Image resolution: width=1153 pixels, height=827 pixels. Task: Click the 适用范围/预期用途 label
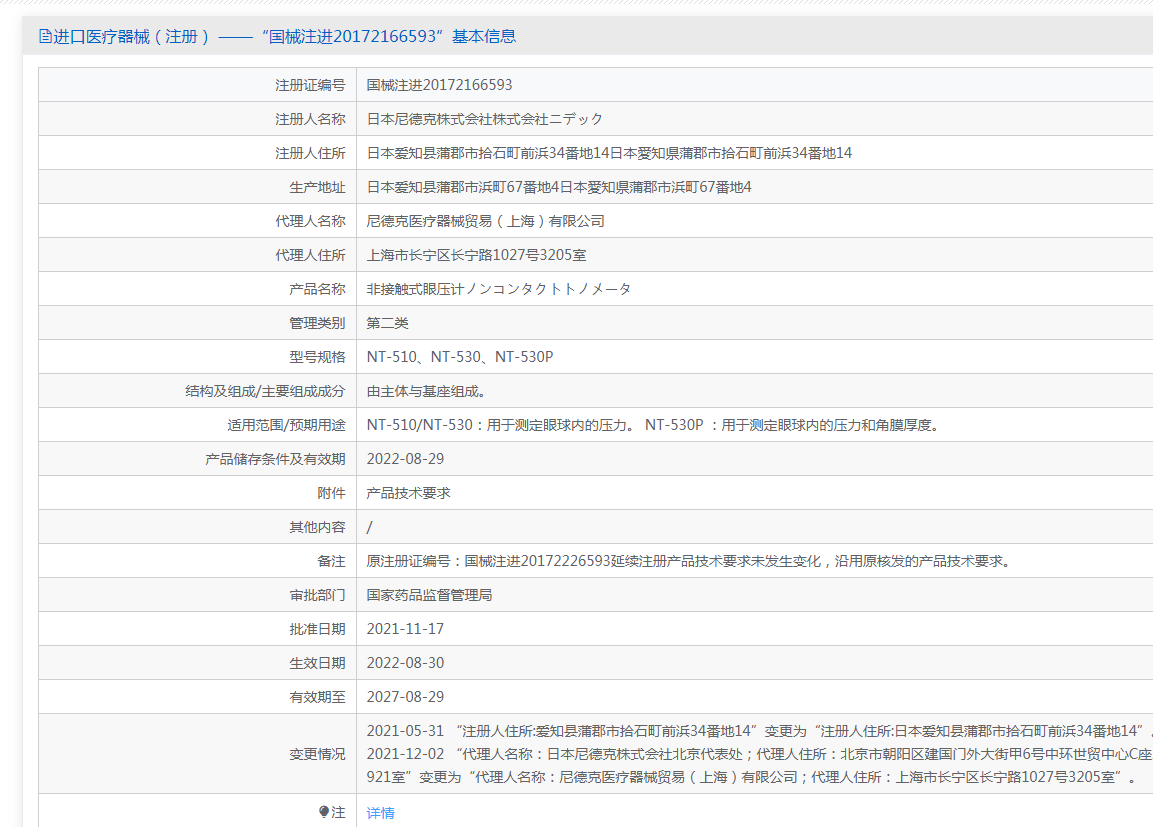click(x=286, y=426)
